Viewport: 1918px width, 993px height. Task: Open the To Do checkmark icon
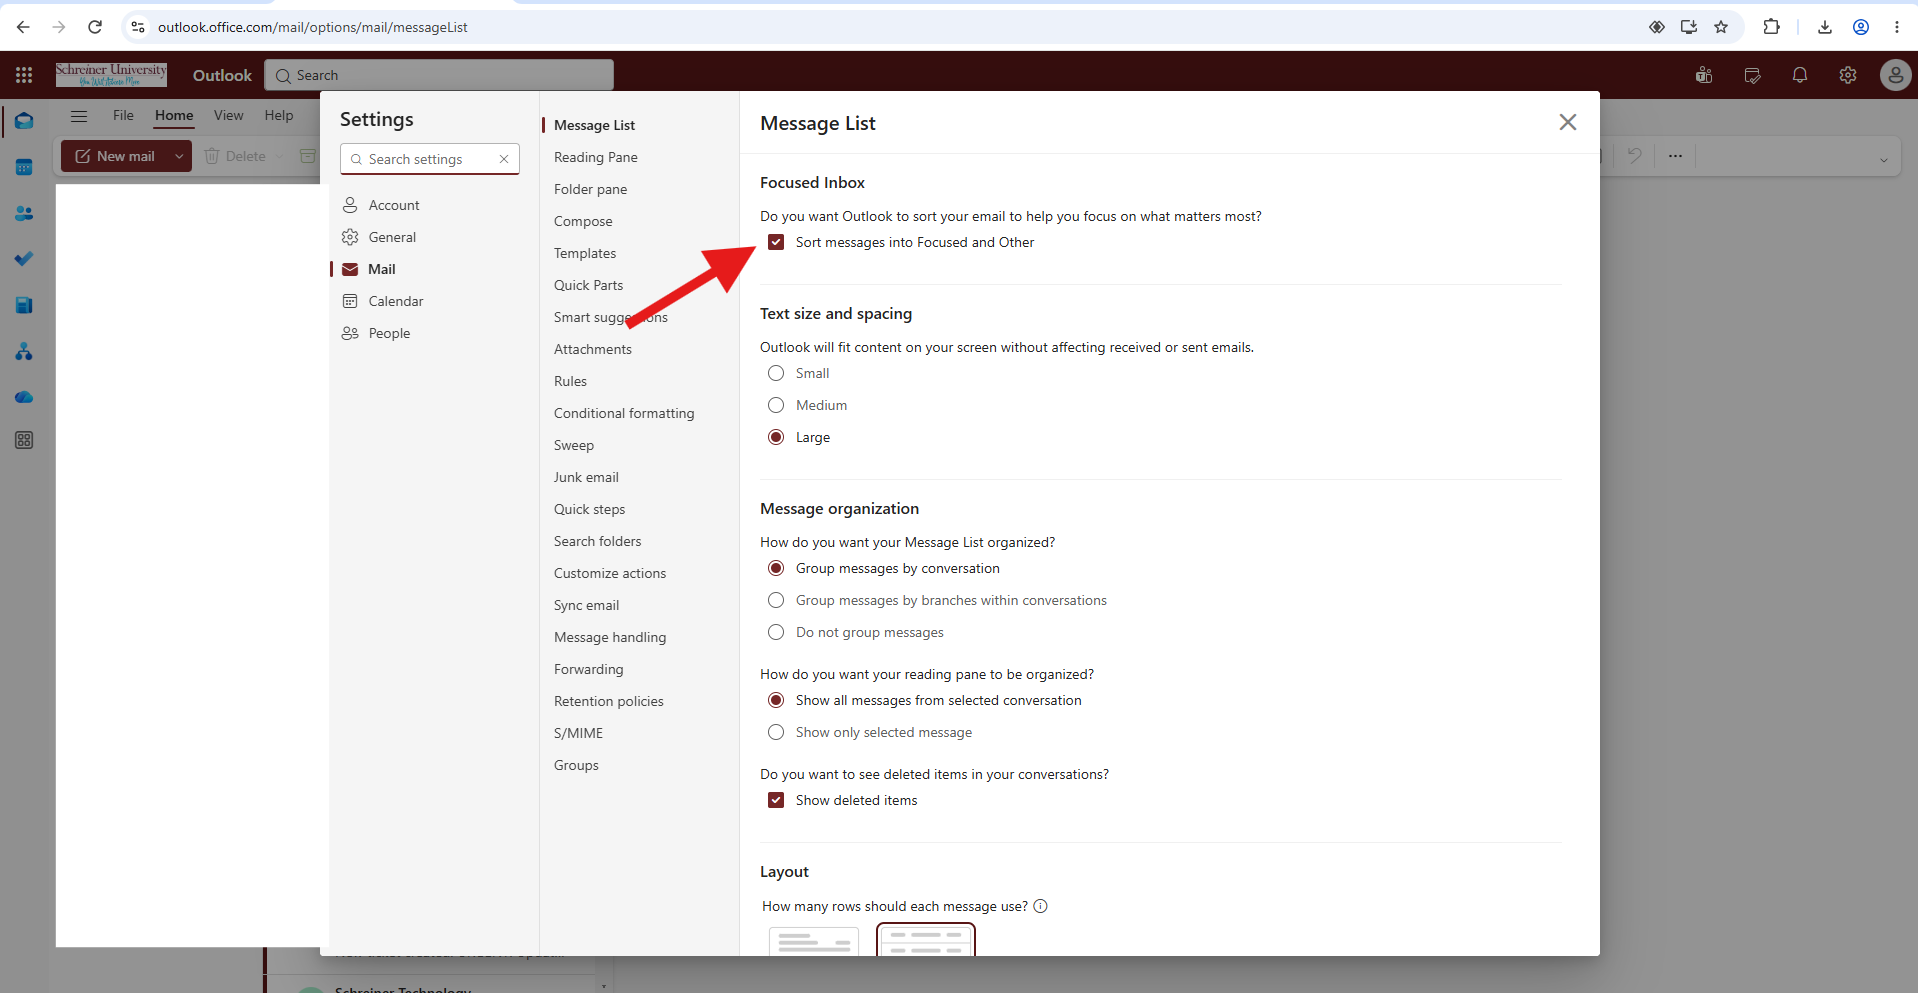(x=24, y=259)
